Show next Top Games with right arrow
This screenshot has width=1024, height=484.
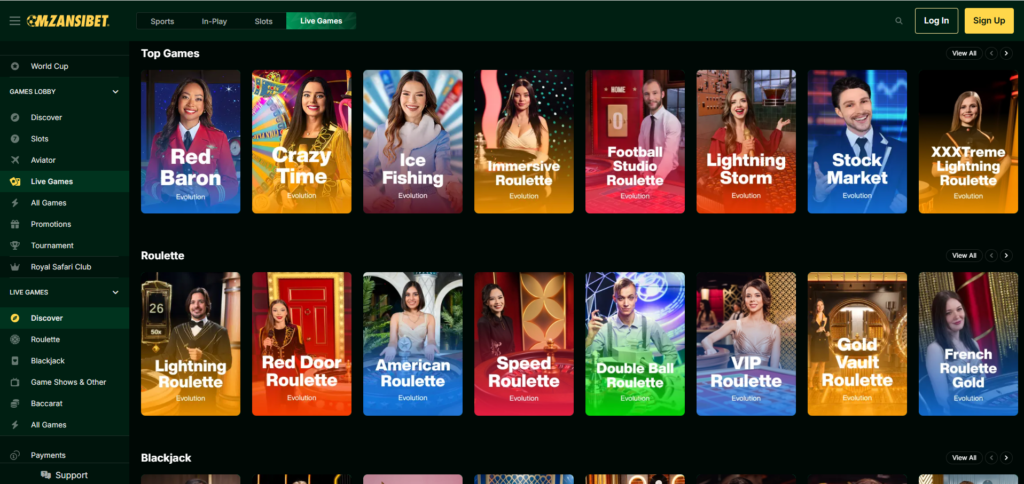click(1006, 54)
